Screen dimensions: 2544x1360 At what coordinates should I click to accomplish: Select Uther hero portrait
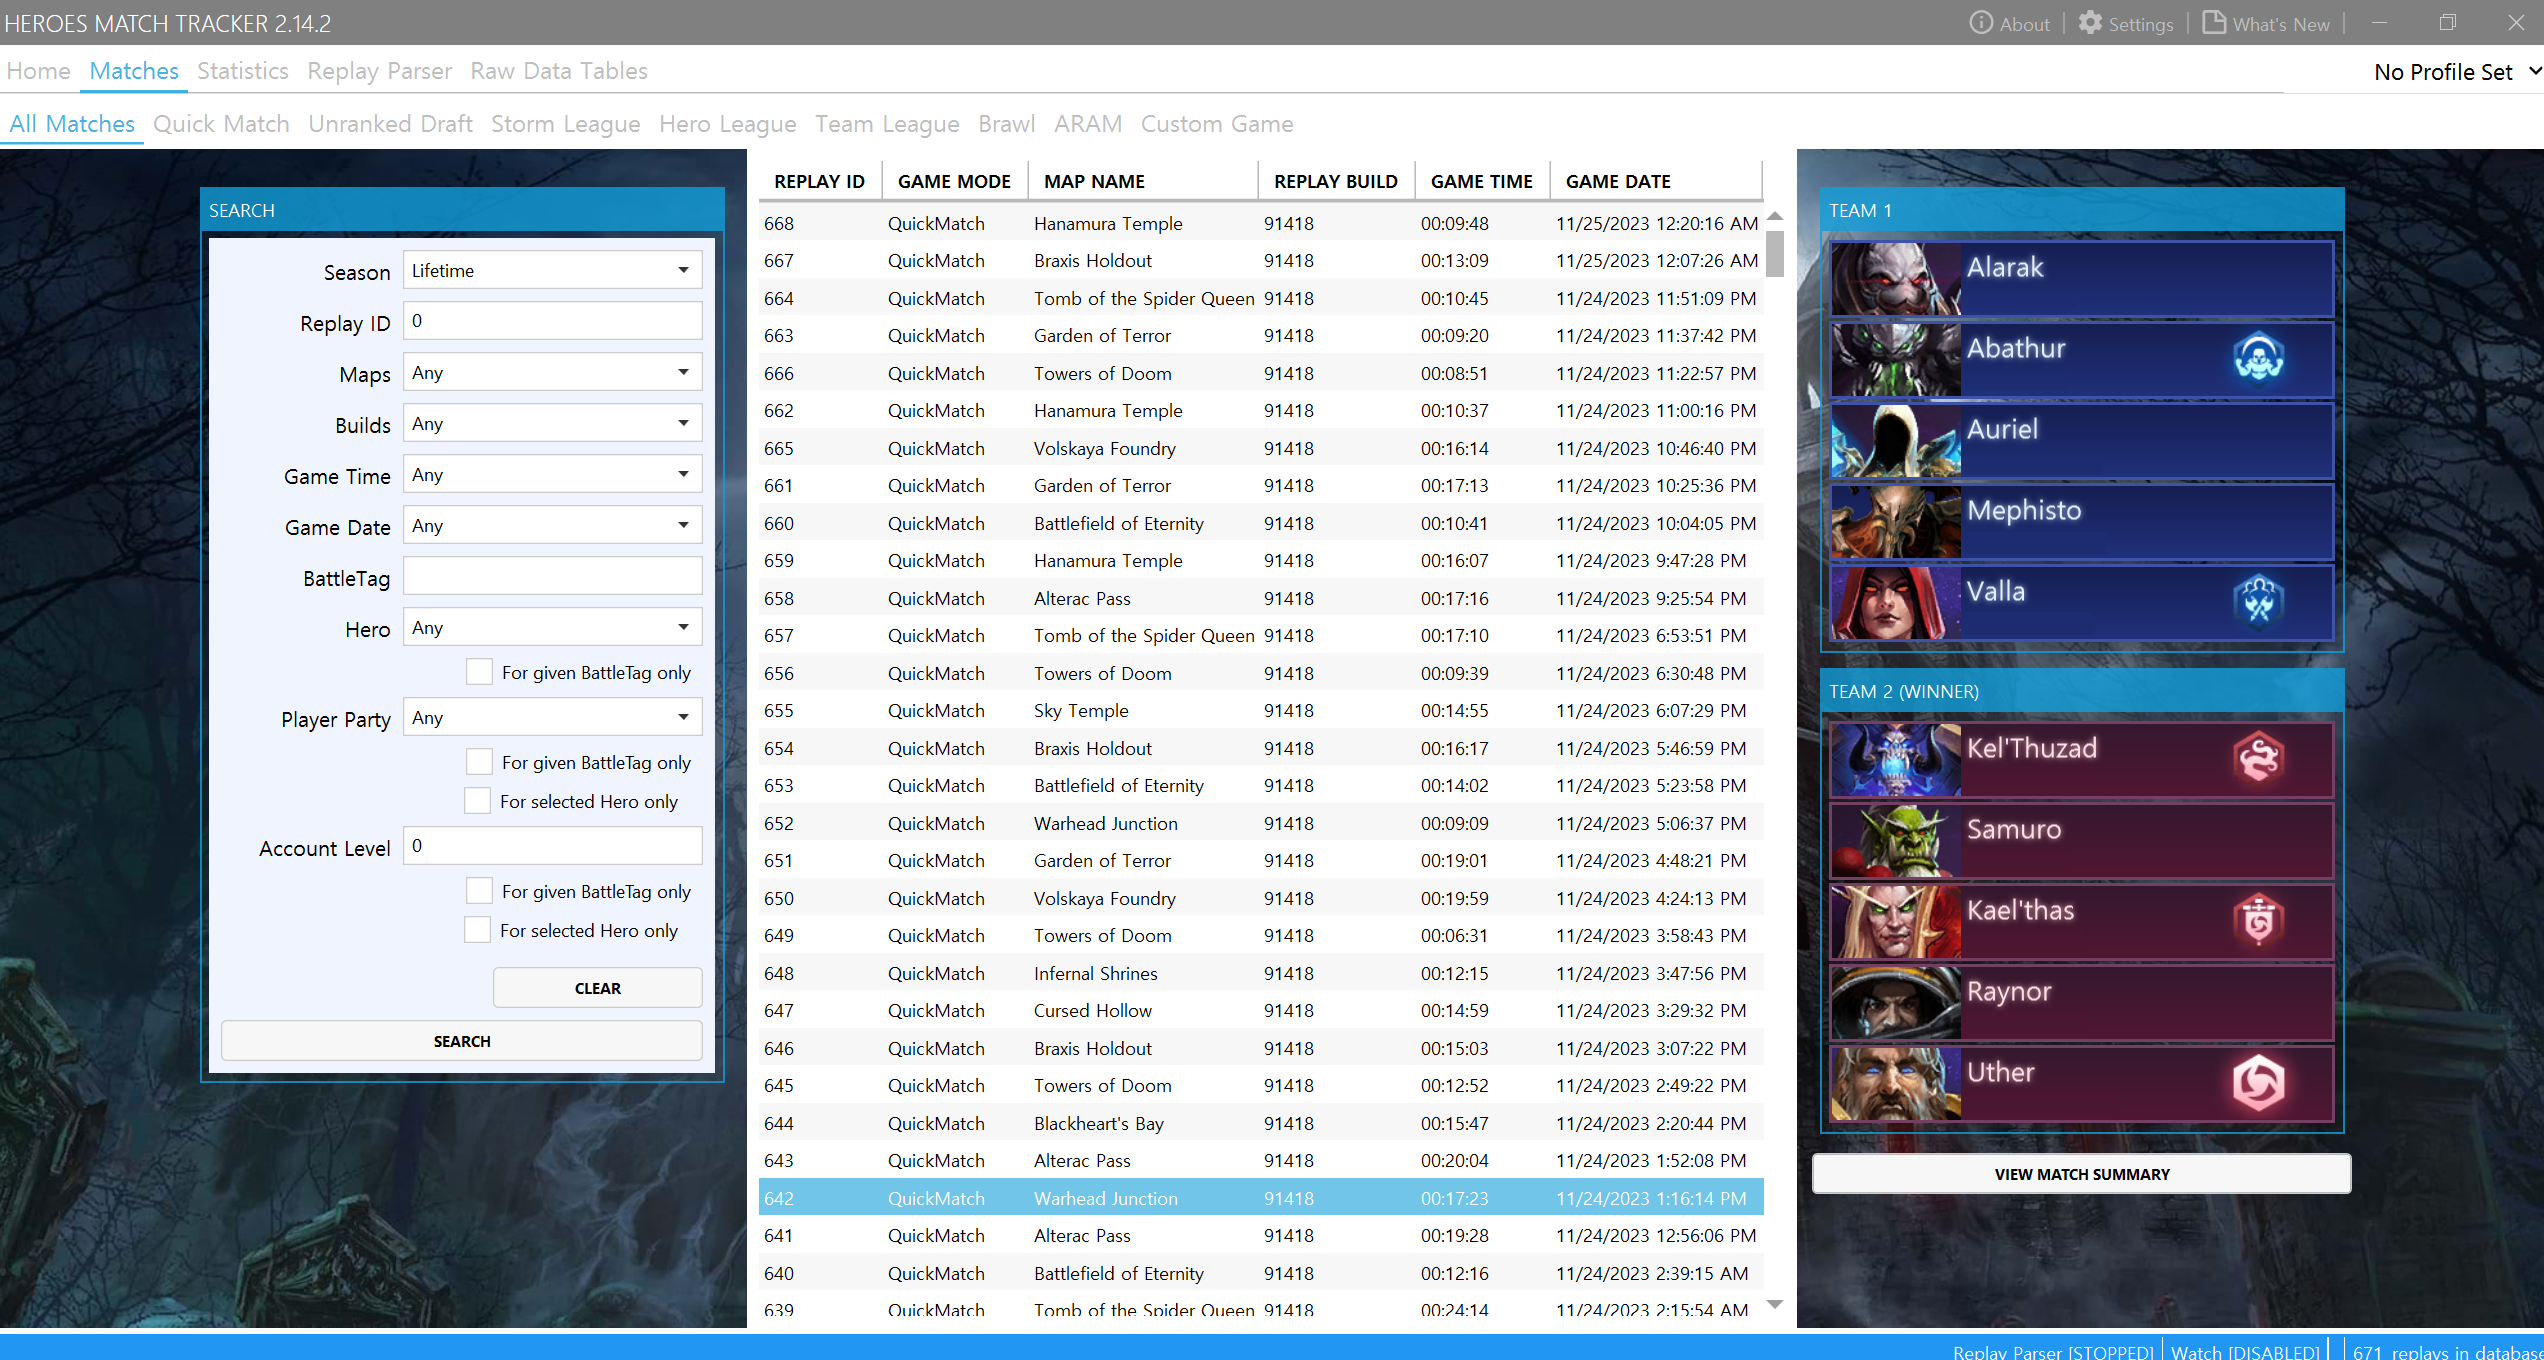[1896, 1084]
